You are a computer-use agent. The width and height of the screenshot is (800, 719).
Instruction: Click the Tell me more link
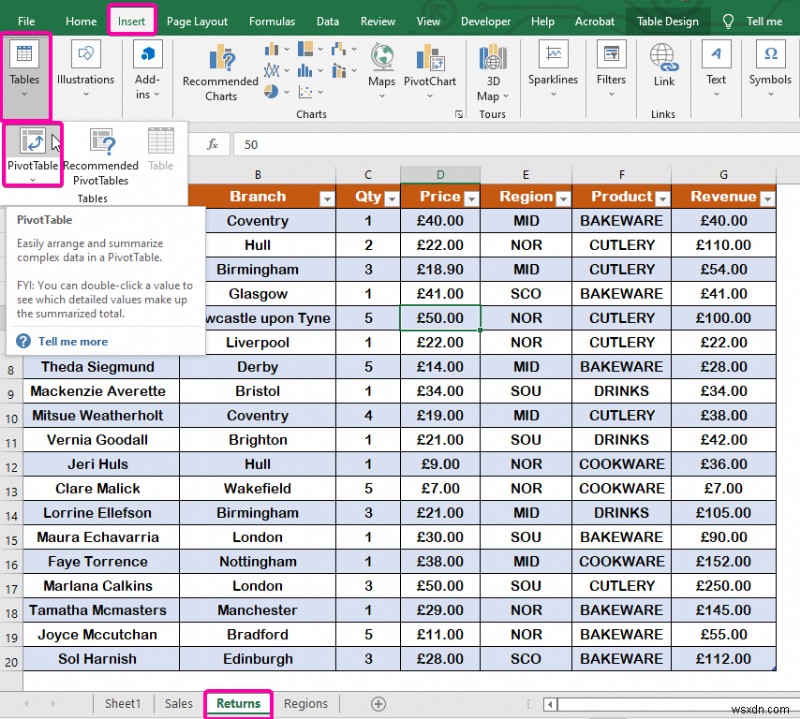point(73,341)
